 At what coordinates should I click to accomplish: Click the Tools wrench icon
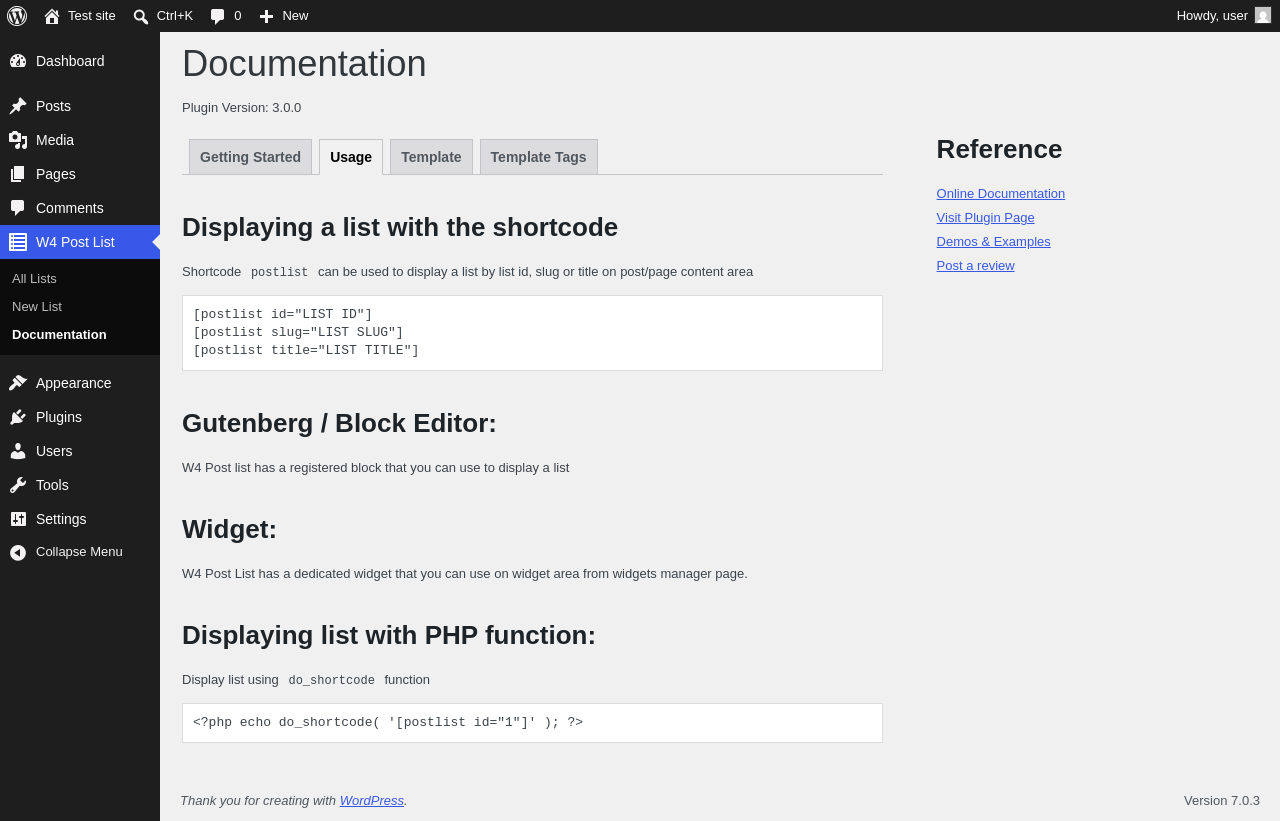tap(18, 485)
